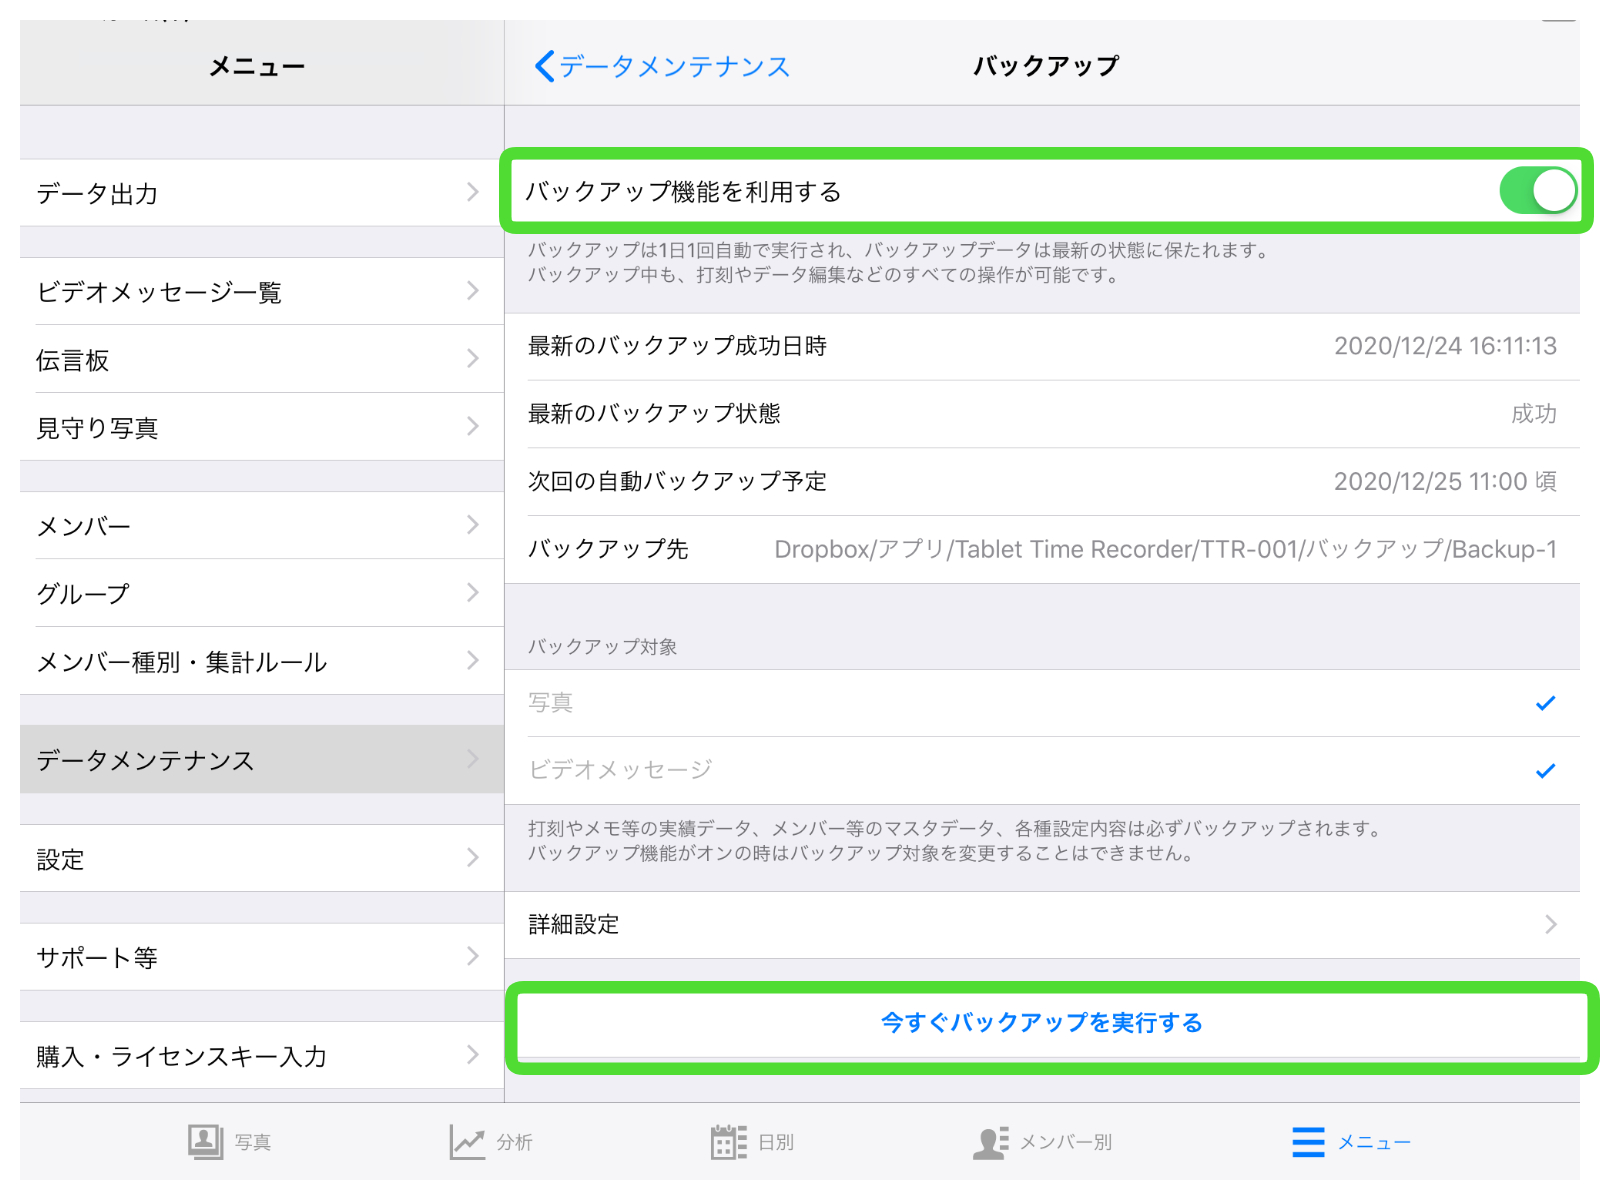Open サポート等 menu item
The height and width of the screenshot is (1200, 1600).
click(262, 956)
